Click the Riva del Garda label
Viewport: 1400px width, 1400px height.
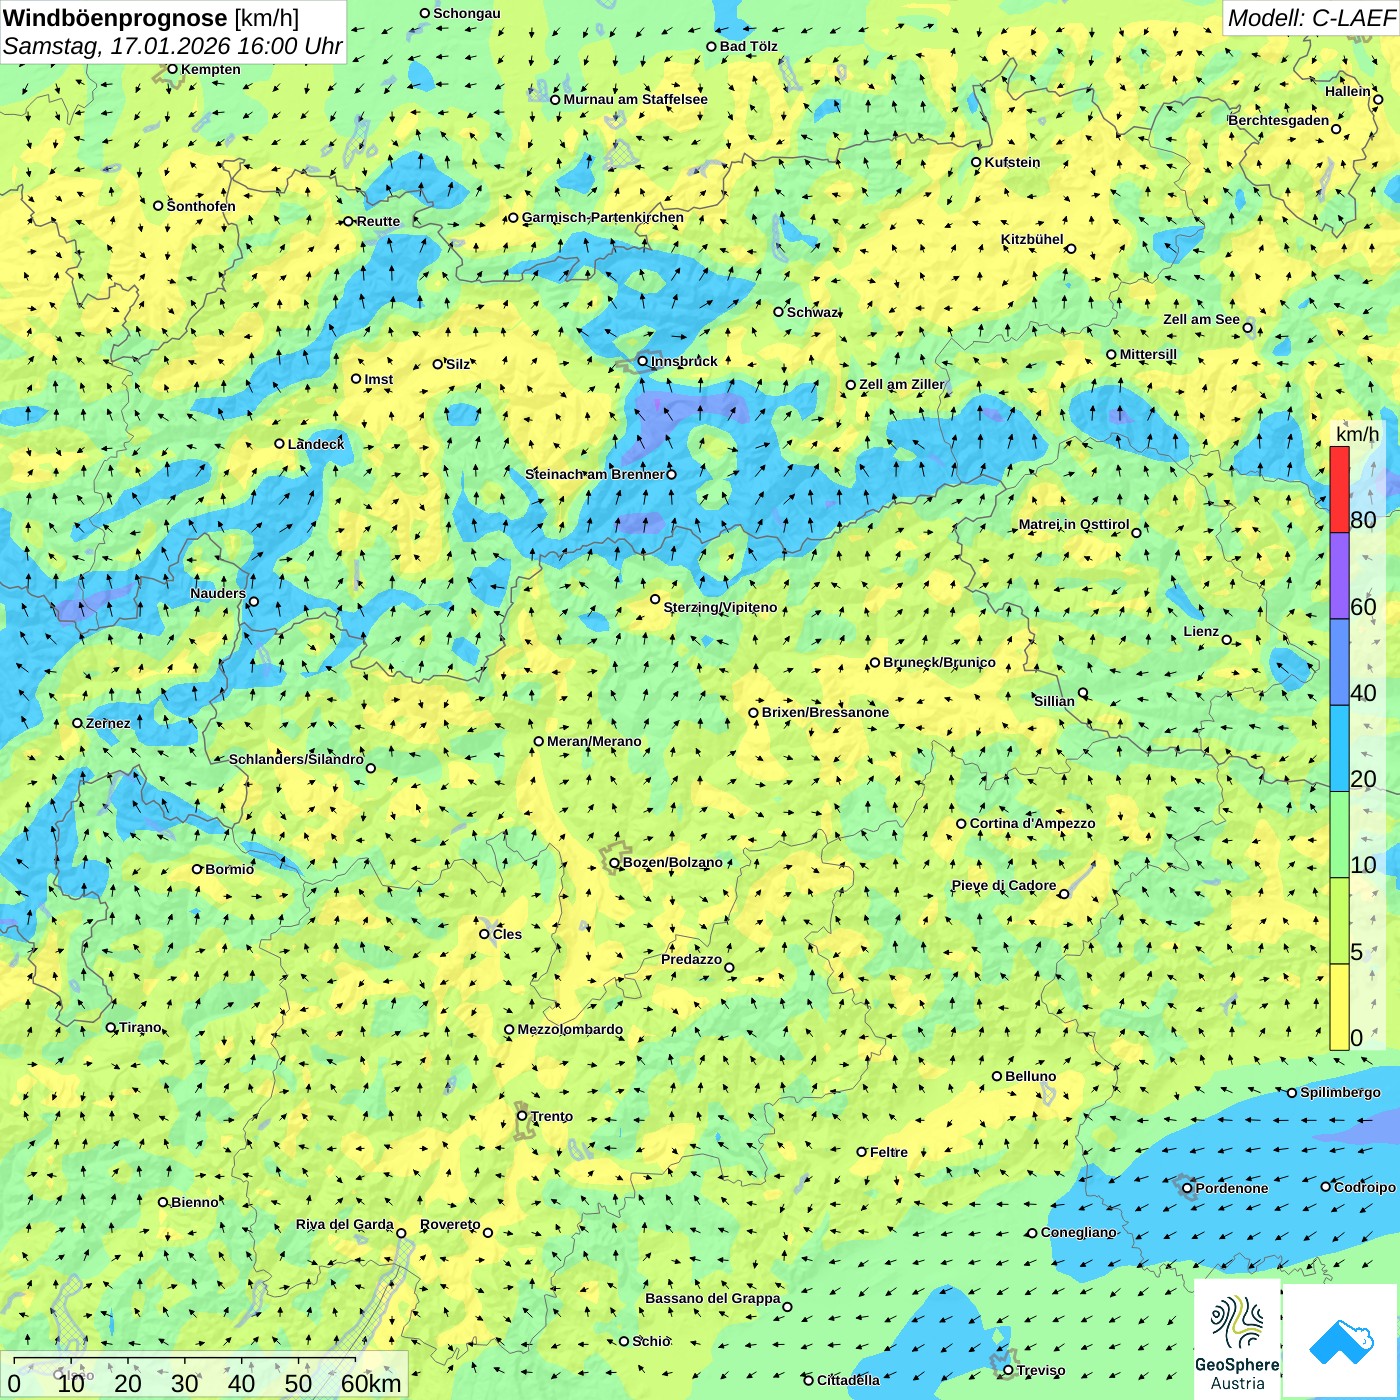click(345, 1224)
